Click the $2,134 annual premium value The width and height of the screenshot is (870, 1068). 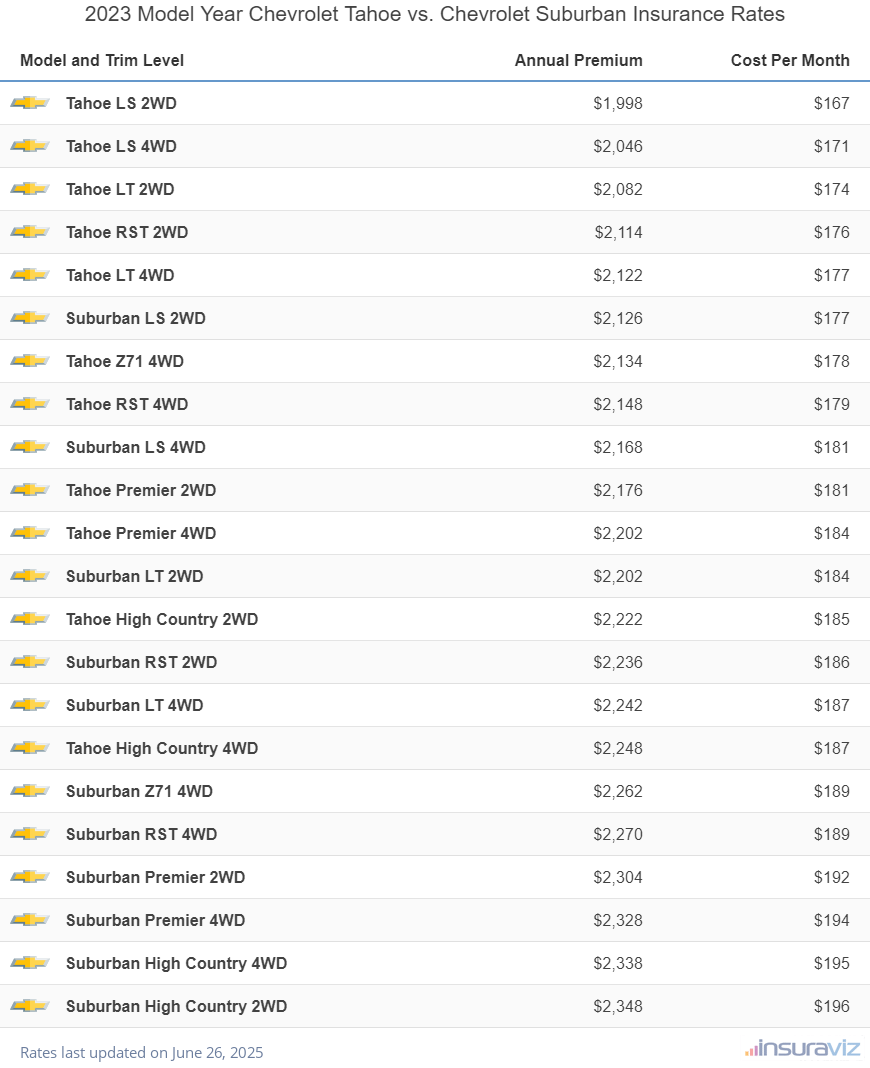coord(618,361)
